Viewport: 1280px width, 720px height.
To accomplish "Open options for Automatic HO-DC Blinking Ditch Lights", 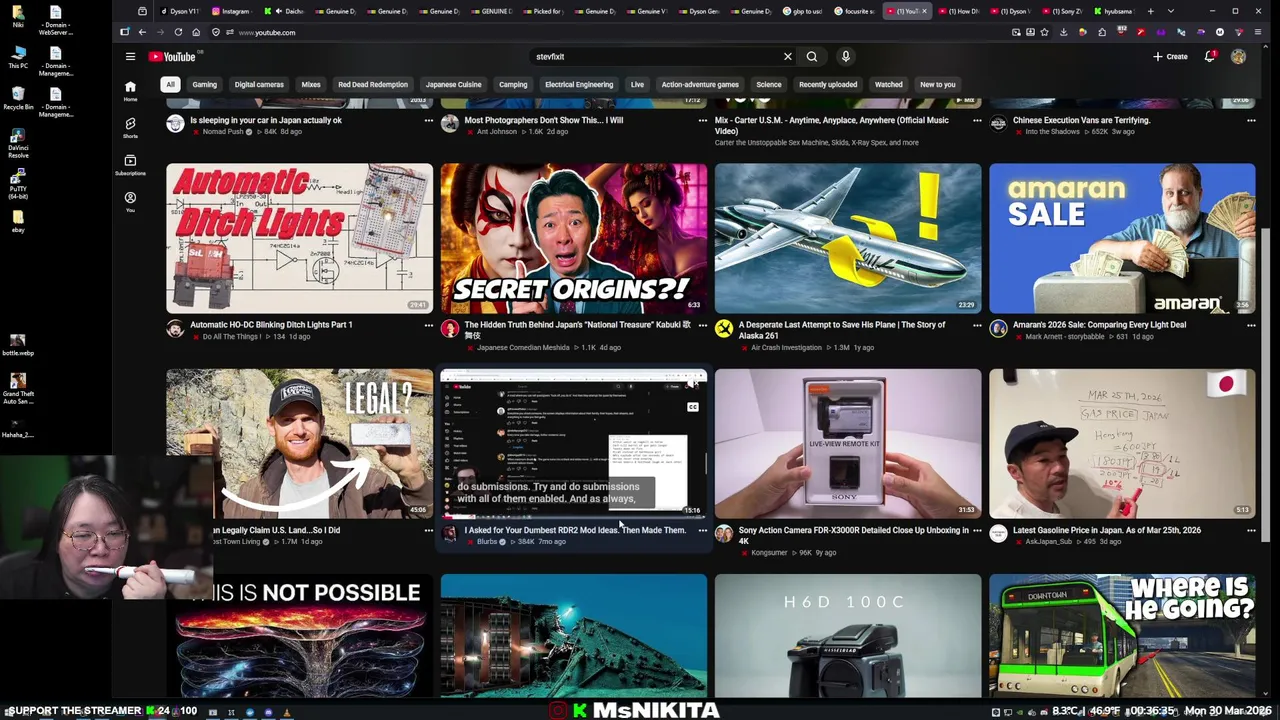I will [428, 325].
